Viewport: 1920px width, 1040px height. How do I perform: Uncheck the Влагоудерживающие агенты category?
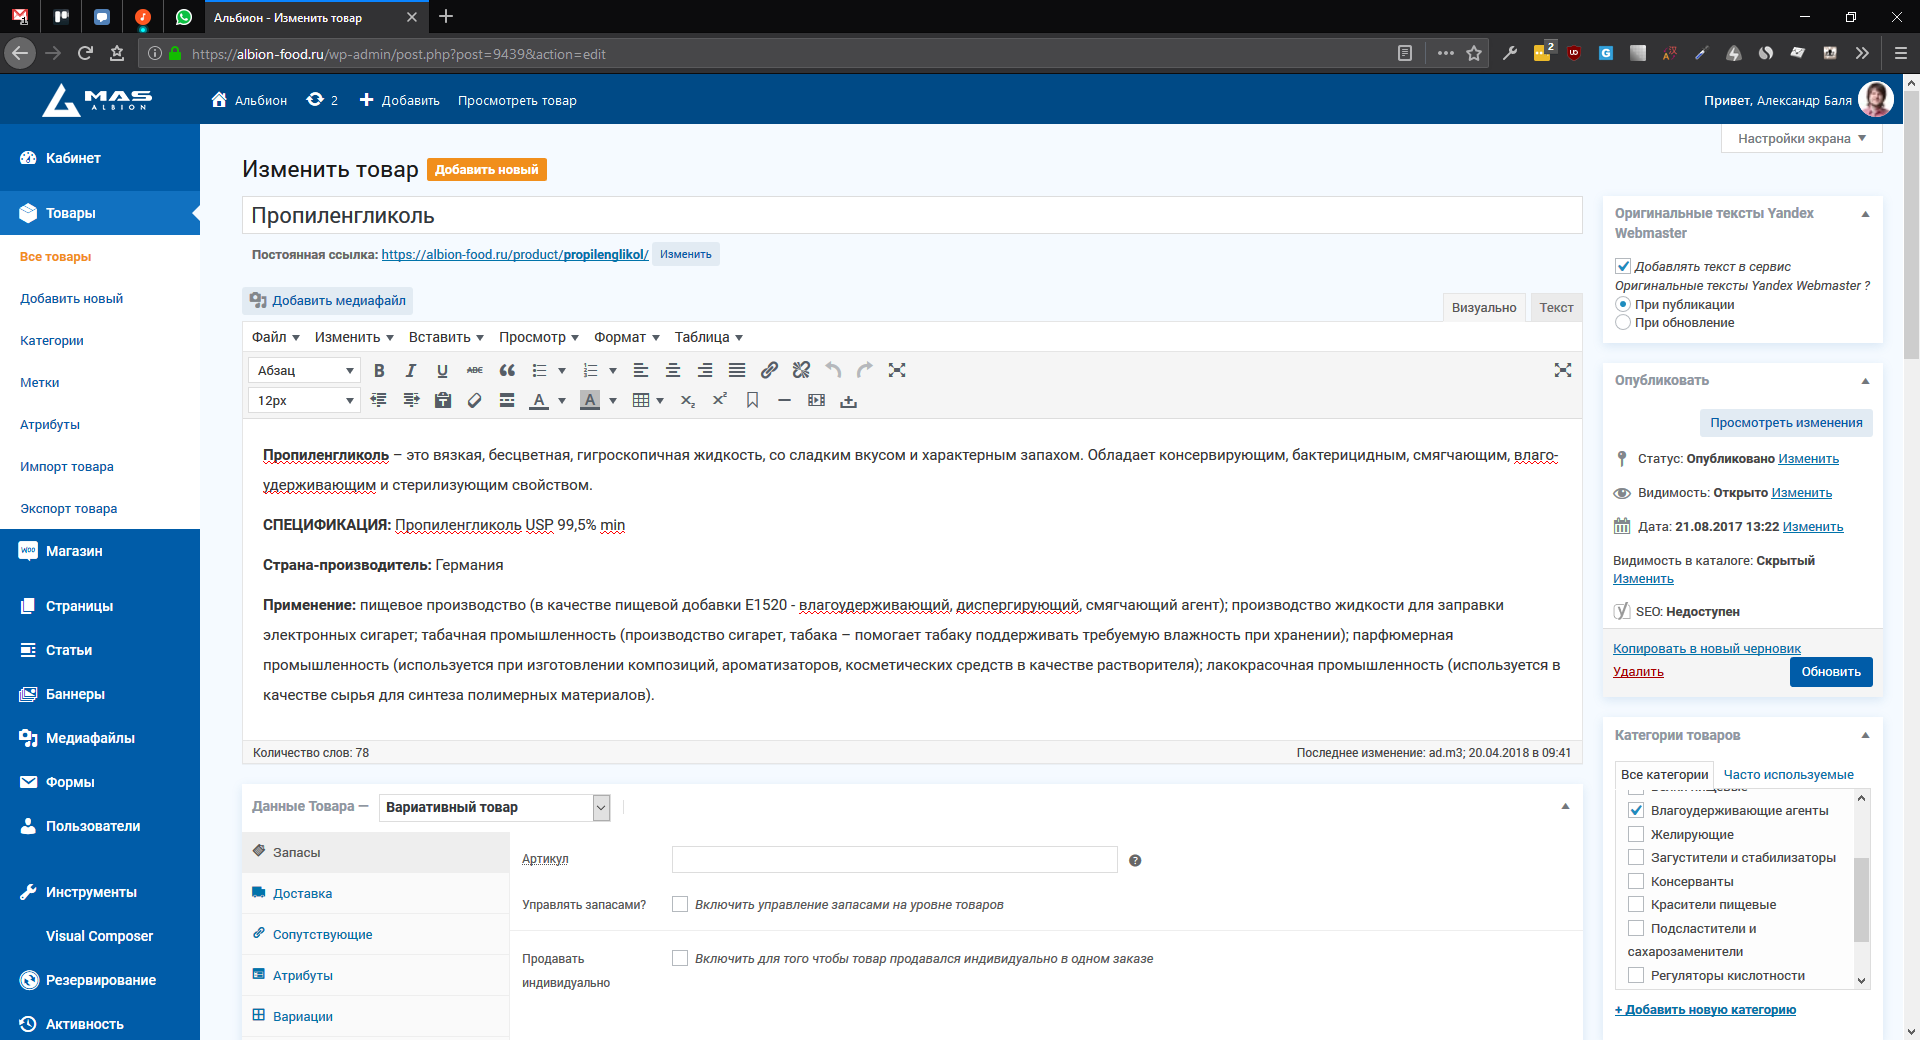click(x=1636, y=811)
